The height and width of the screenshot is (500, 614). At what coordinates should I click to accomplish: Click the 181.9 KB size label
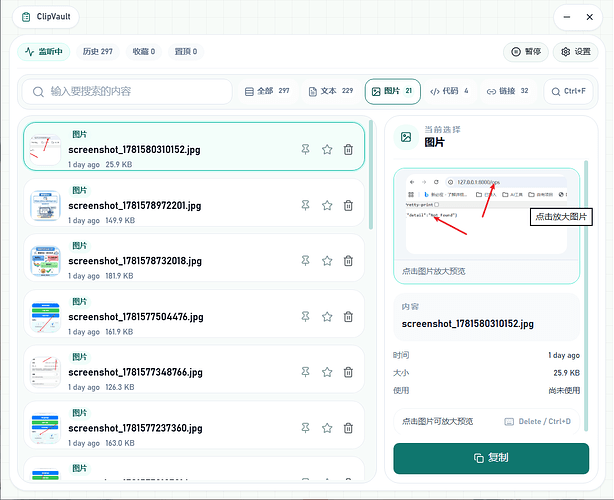[x=119, y=276]
